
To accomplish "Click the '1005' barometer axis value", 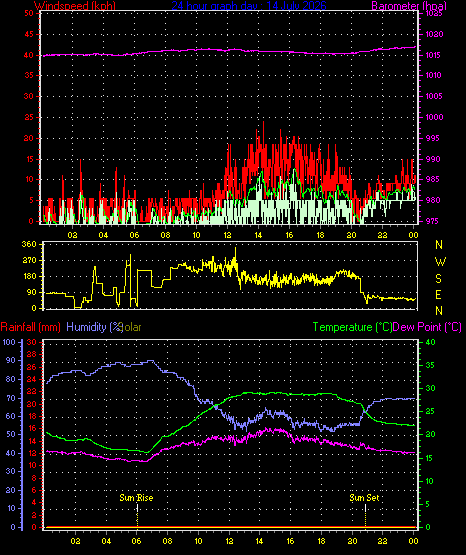I will coord(433,96).
